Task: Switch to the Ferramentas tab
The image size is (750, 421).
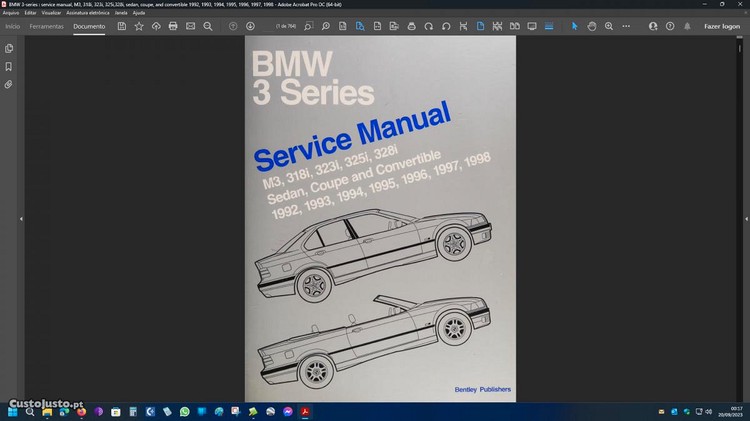Action: point(46,26)
